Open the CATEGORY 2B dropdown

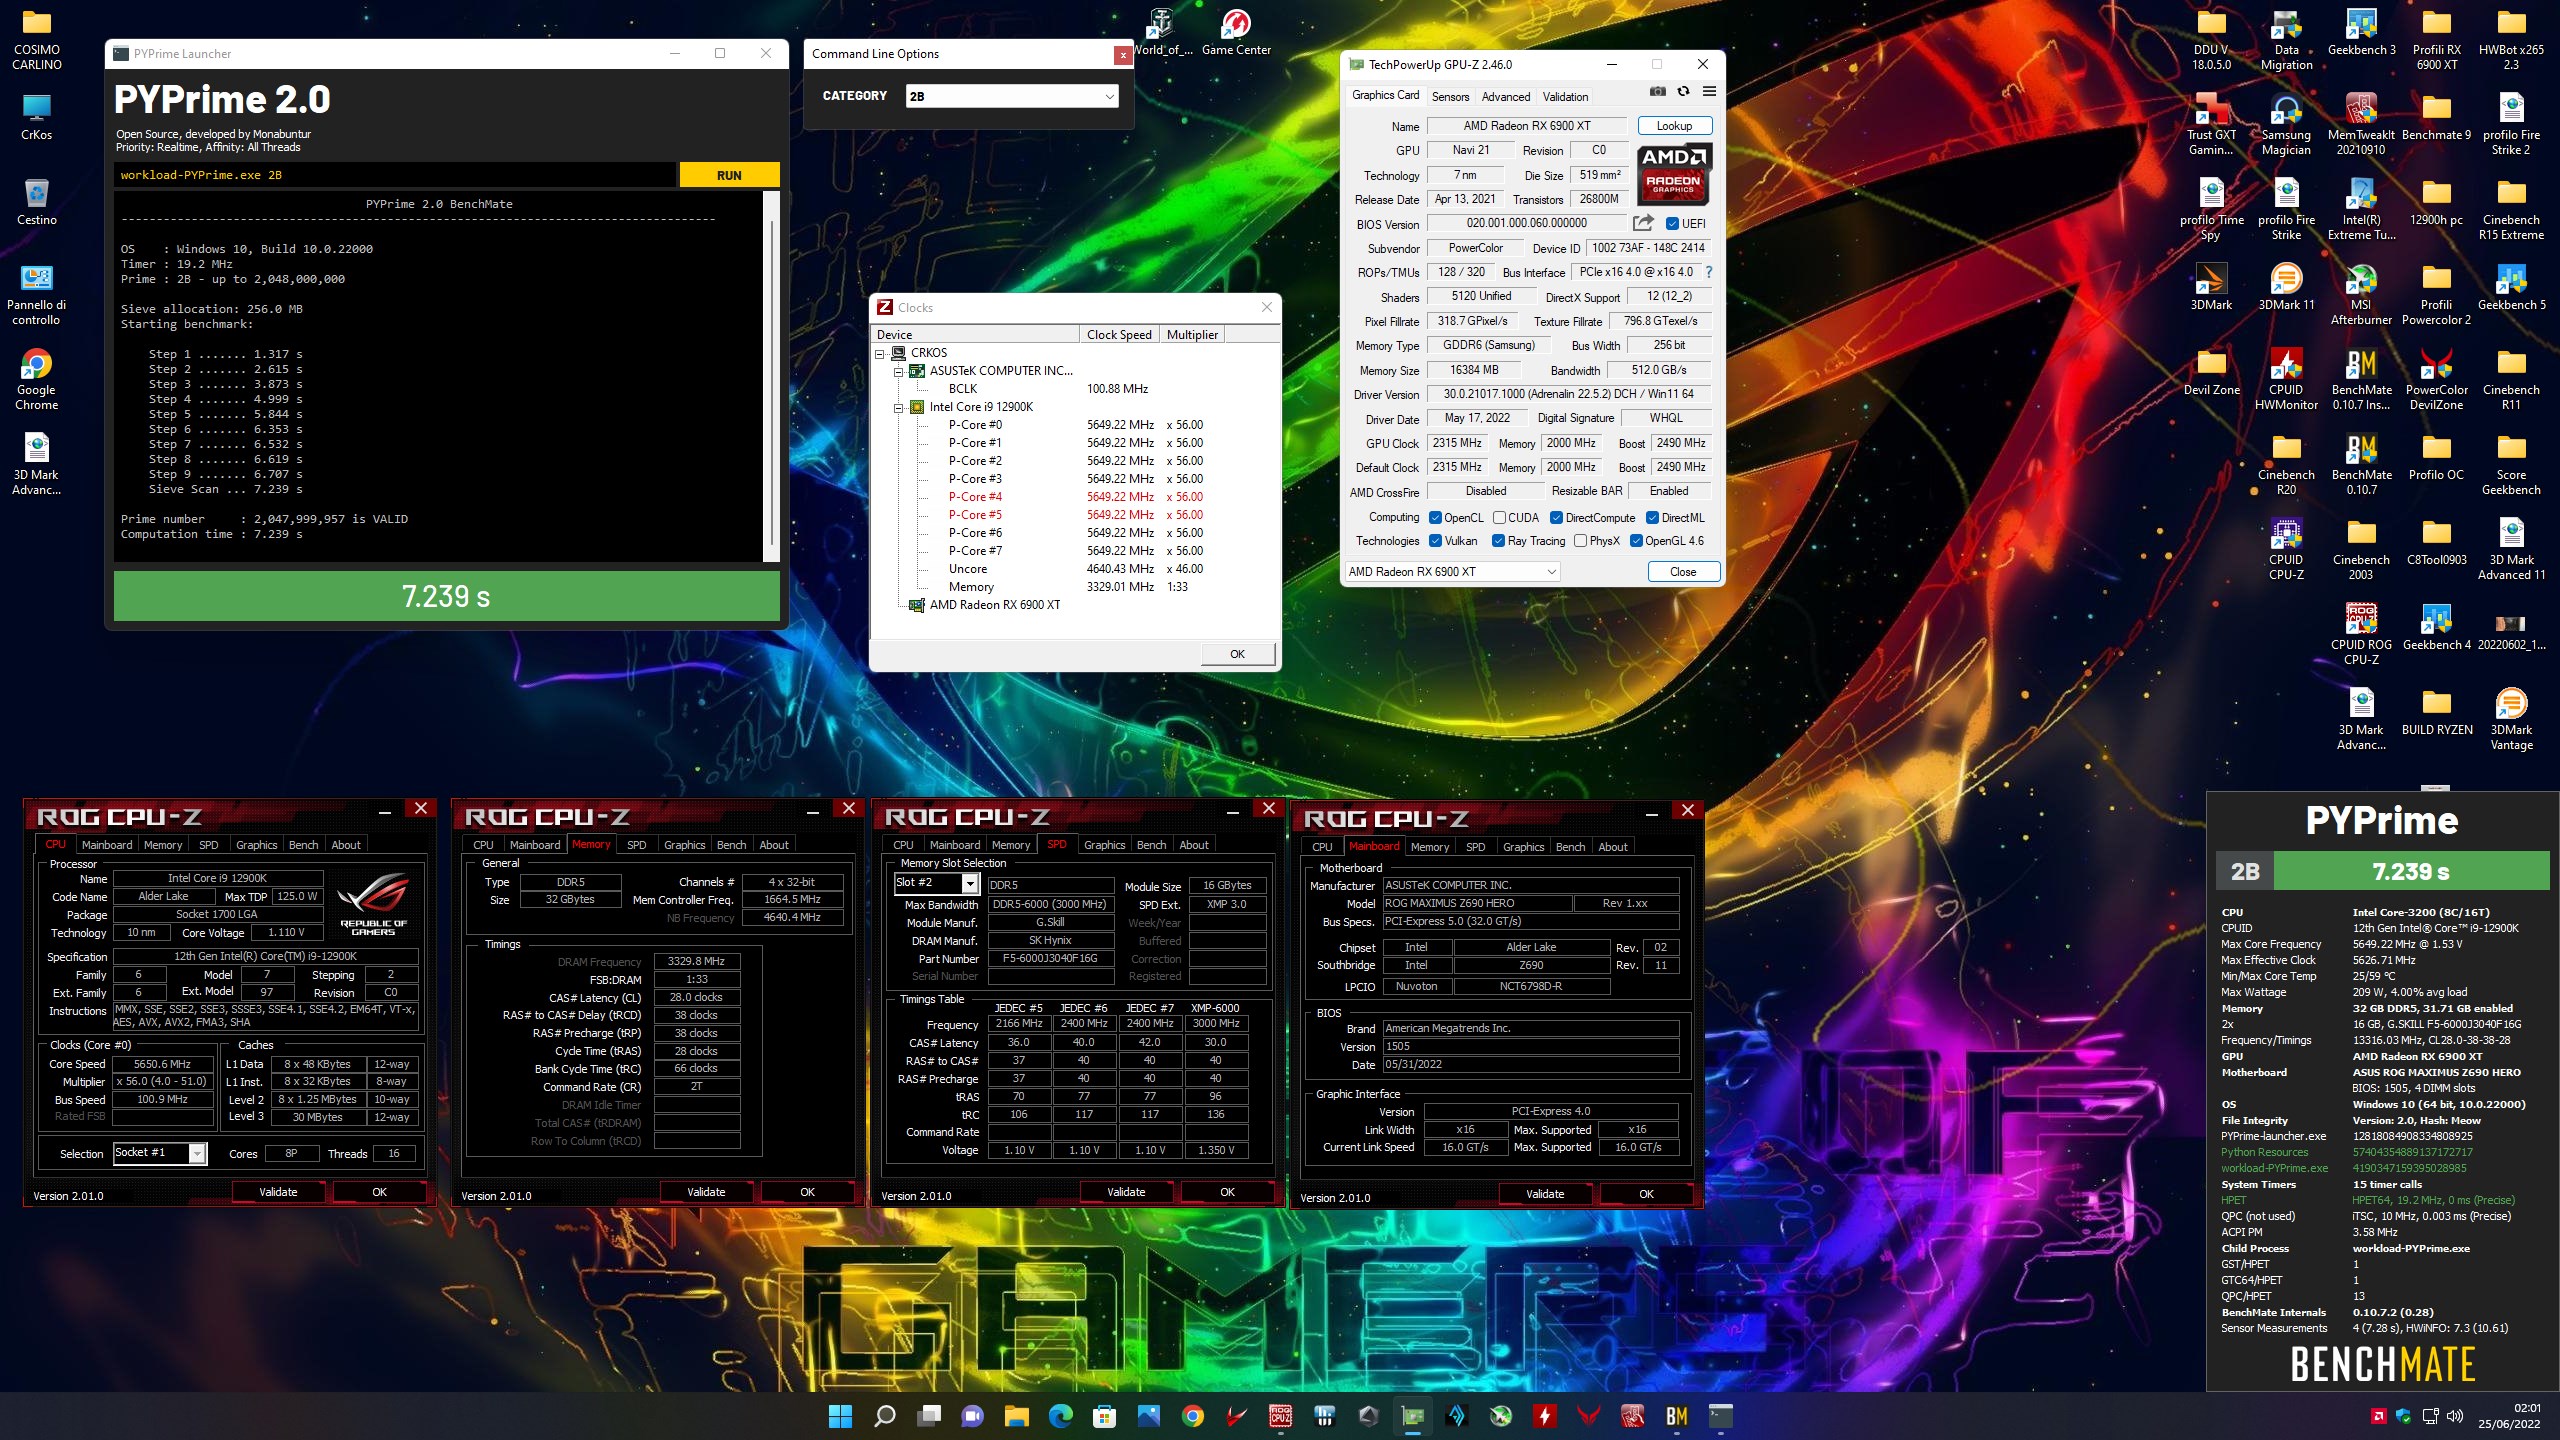pyautogui.click(x=1012, y=96)
